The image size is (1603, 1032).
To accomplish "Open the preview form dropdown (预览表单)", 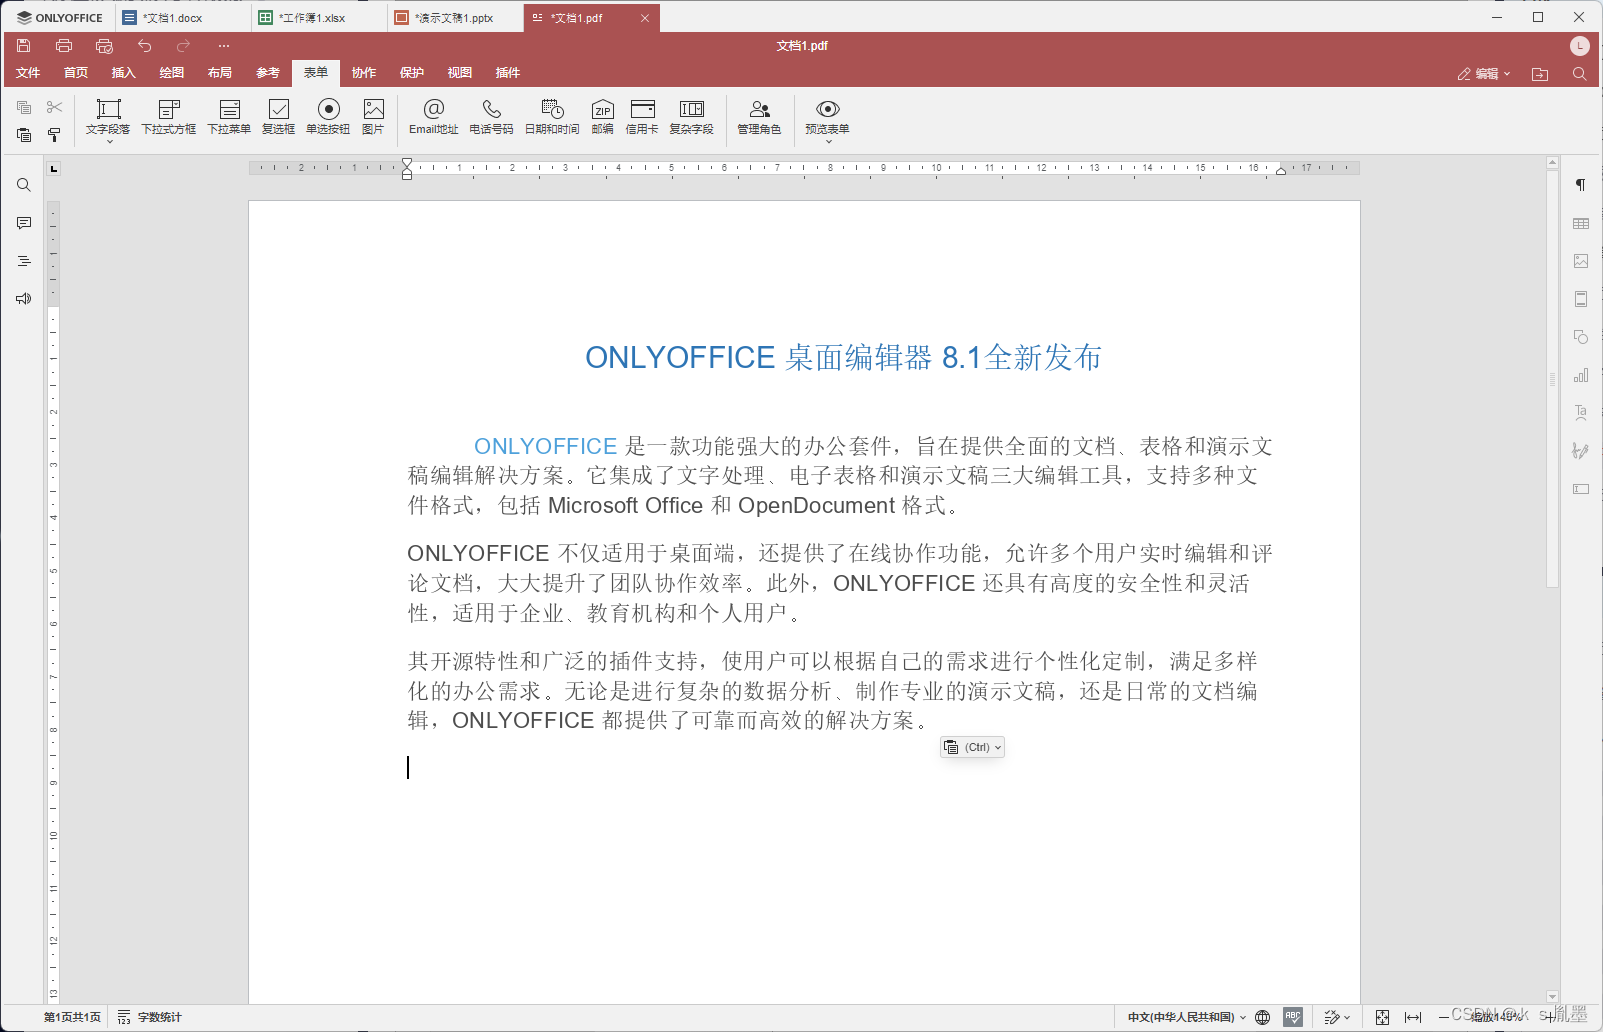I will [x=828, y=119].
